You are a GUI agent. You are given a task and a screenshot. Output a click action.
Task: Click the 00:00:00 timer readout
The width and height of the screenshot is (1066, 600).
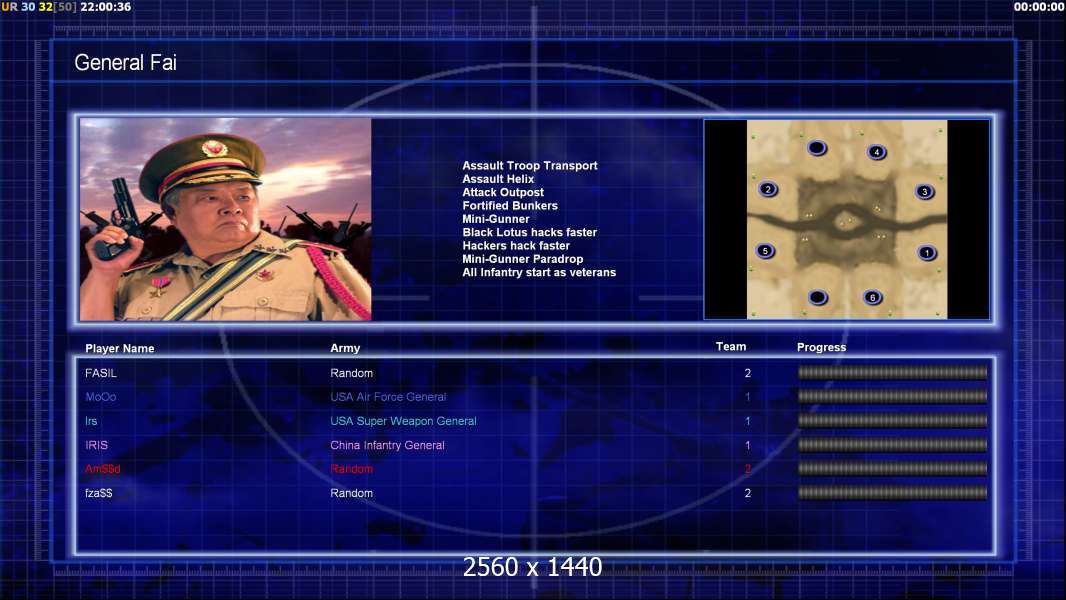[1039, 7]
